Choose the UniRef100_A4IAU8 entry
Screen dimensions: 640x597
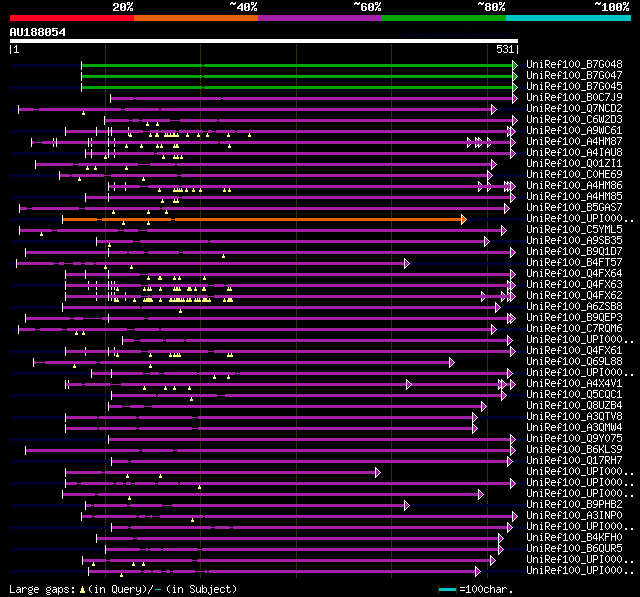(574, 153)
